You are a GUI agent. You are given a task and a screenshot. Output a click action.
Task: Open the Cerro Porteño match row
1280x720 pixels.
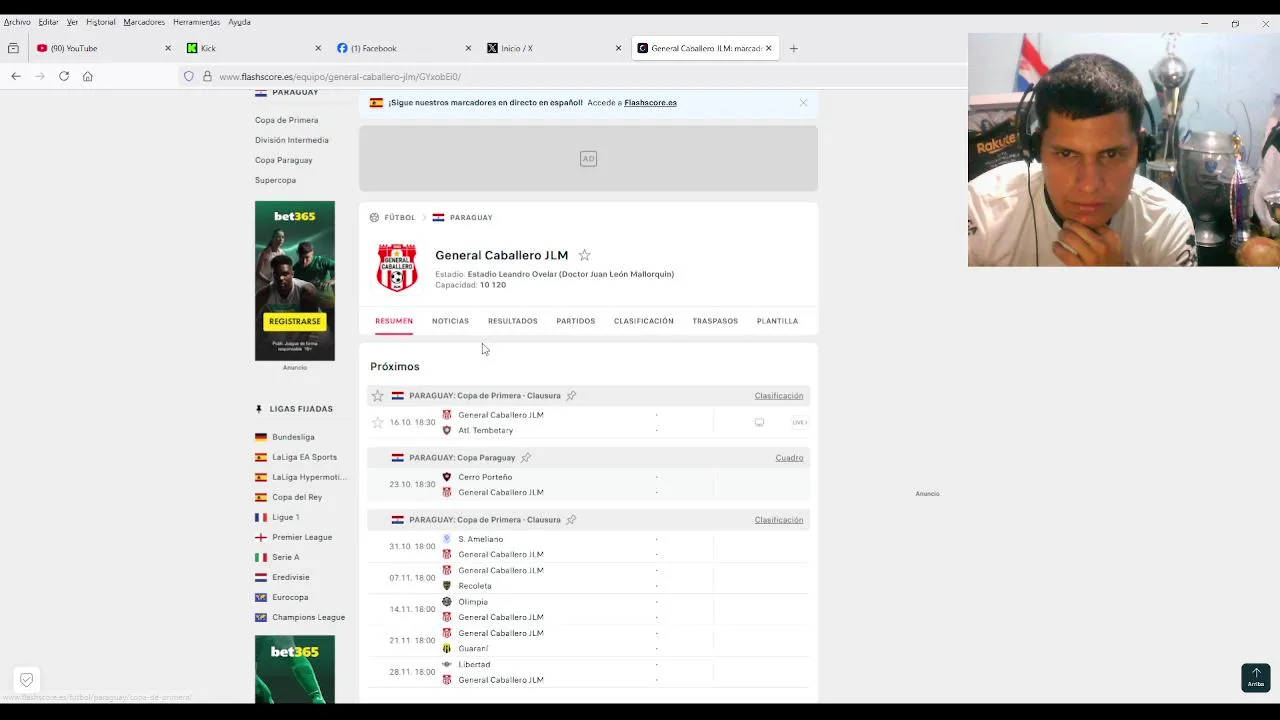[x=588, y=484]
